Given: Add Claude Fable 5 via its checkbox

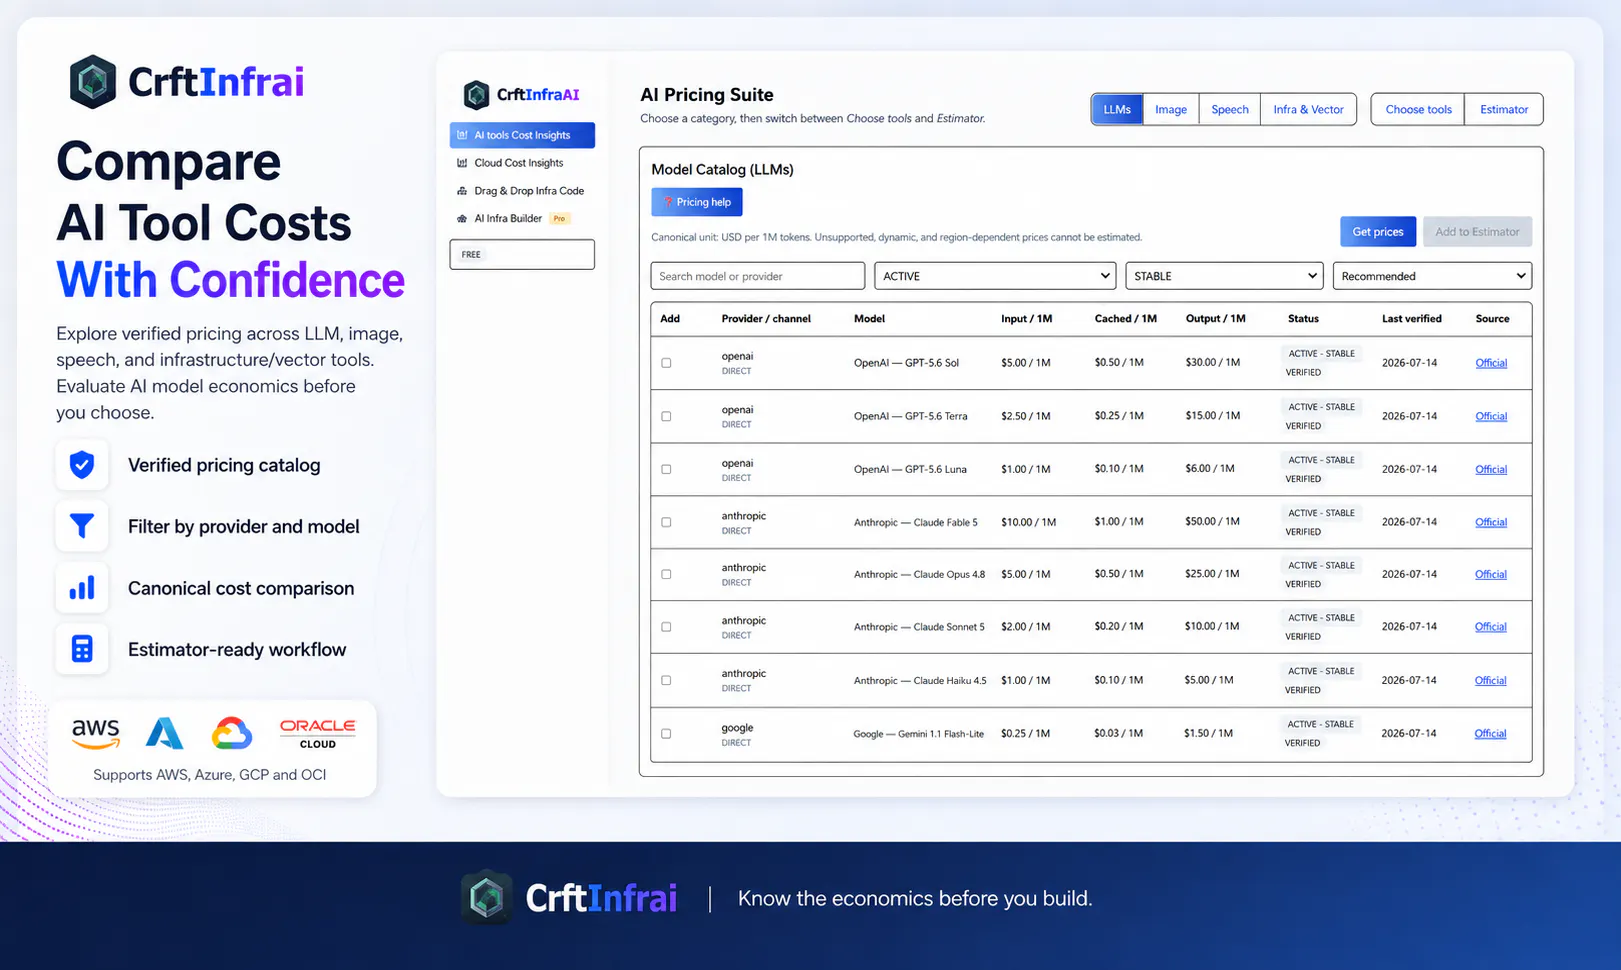Looking at the screenshot, I should [666, 522].
